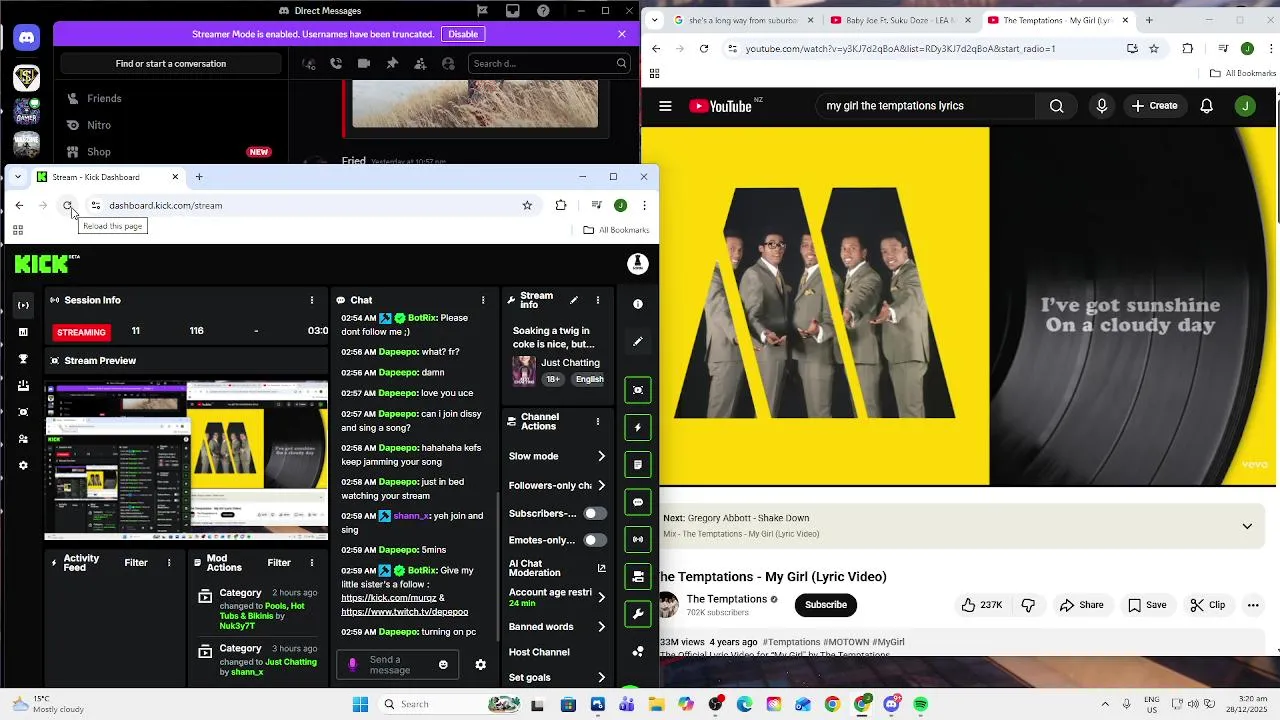Viewport: 1280px width, 720px height.
Task: Open Kick profile avatar menu
Action: click(x=638, y=263)
